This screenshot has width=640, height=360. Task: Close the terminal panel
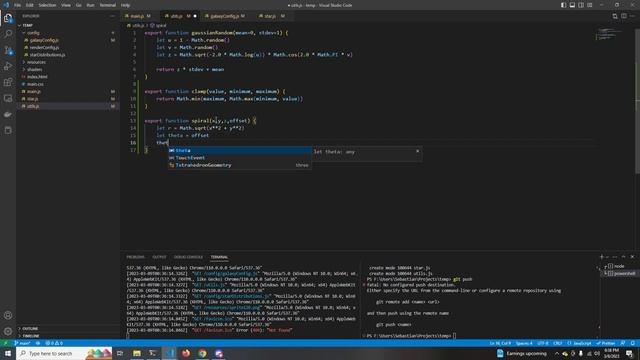tap(632, 257)
